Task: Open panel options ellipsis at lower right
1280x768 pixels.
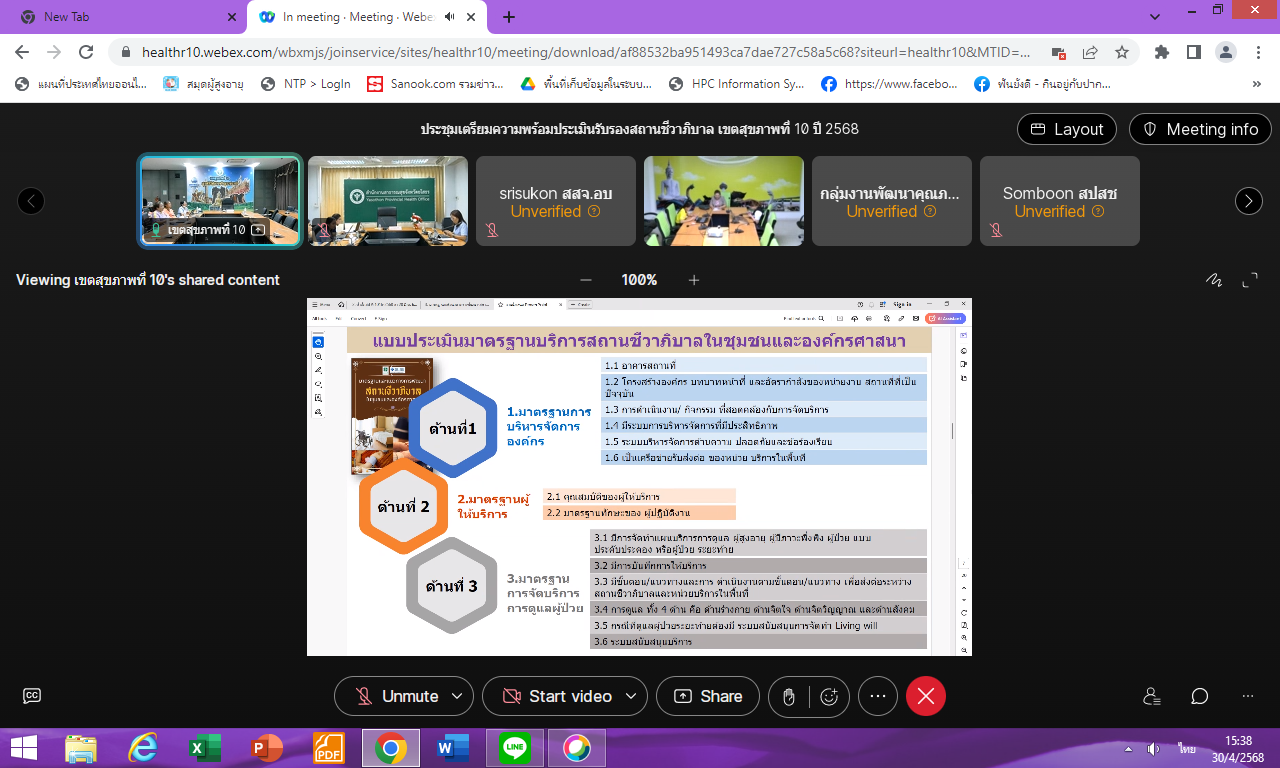Action: 1248,696
